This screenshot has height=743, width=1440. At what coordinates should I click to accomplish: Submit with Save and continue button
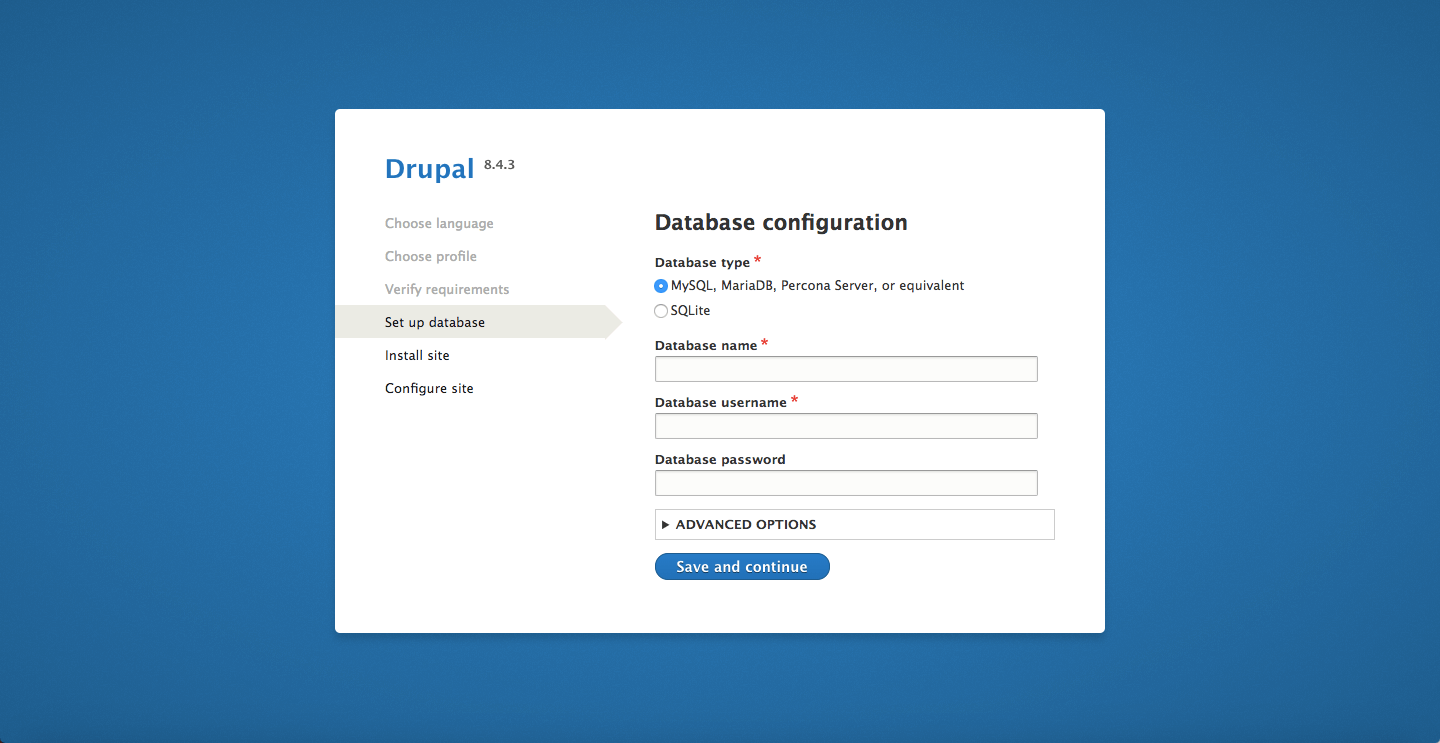tap(742, 567)
